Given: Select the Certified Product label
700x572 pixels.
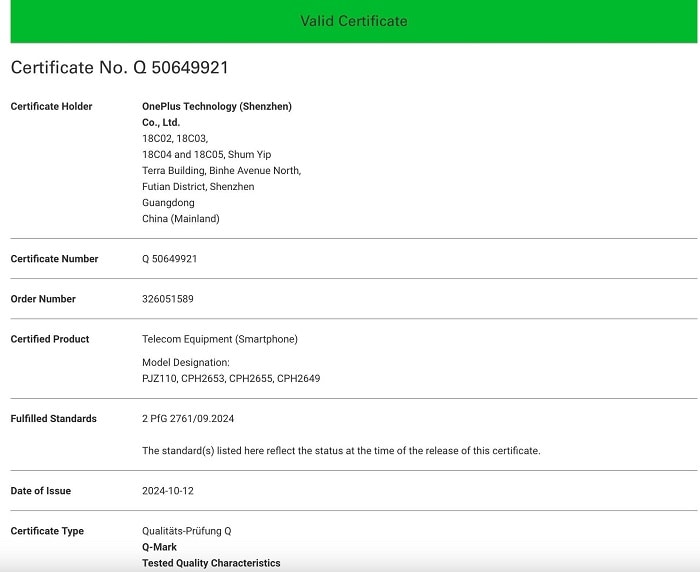Looking at the screenshot, I should click(x=50, y=339).
